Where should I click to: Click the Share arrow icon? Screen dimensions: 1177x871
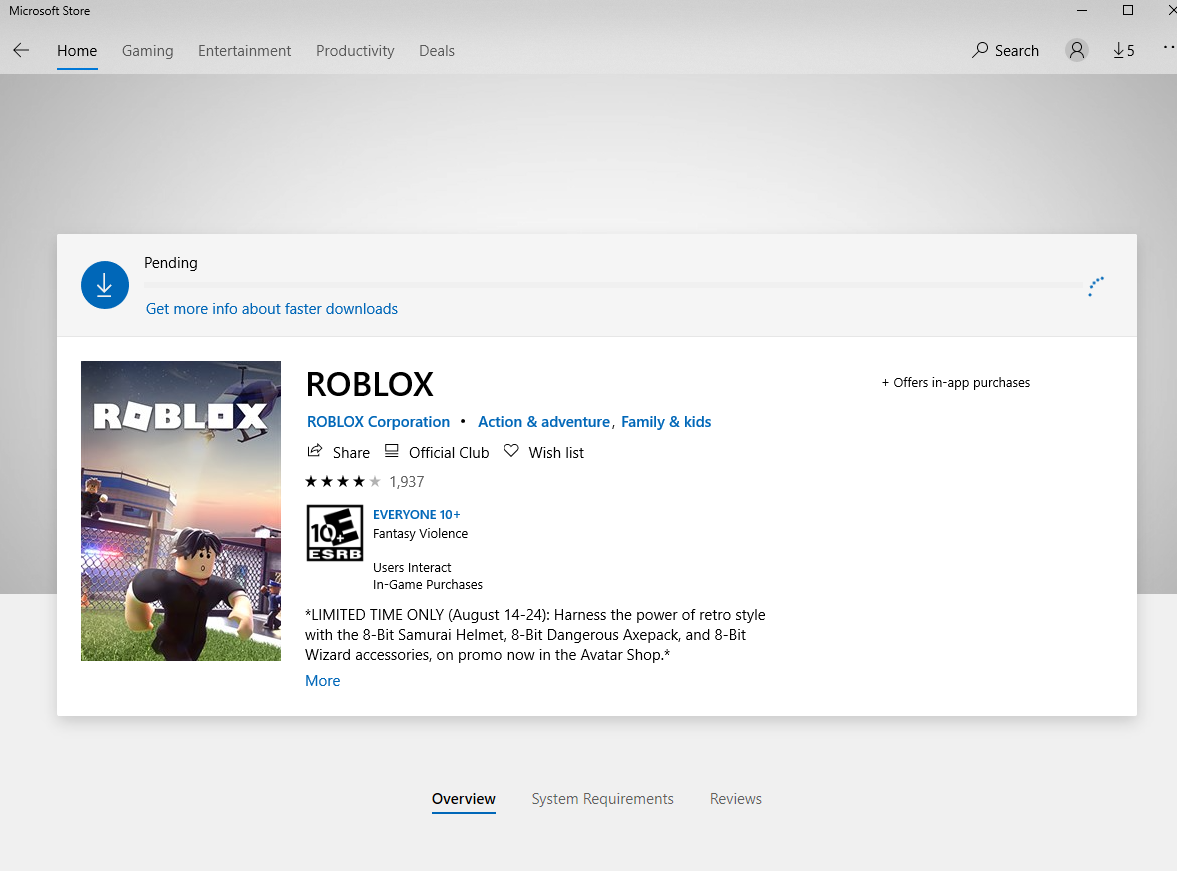click(x=315, y=451)
